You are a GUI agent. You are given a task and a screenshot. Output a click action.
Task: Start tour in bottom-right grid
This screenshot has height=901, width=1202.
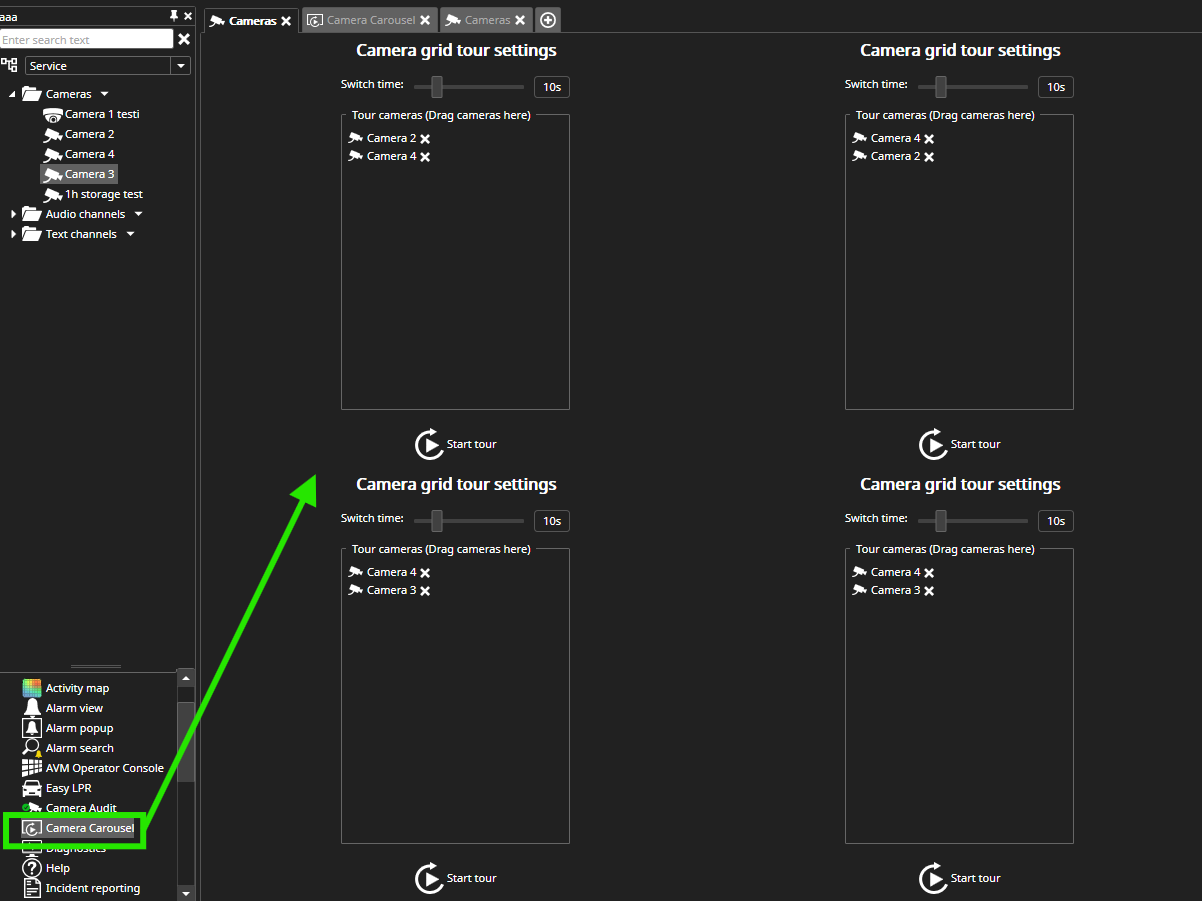tap(934, 878)
